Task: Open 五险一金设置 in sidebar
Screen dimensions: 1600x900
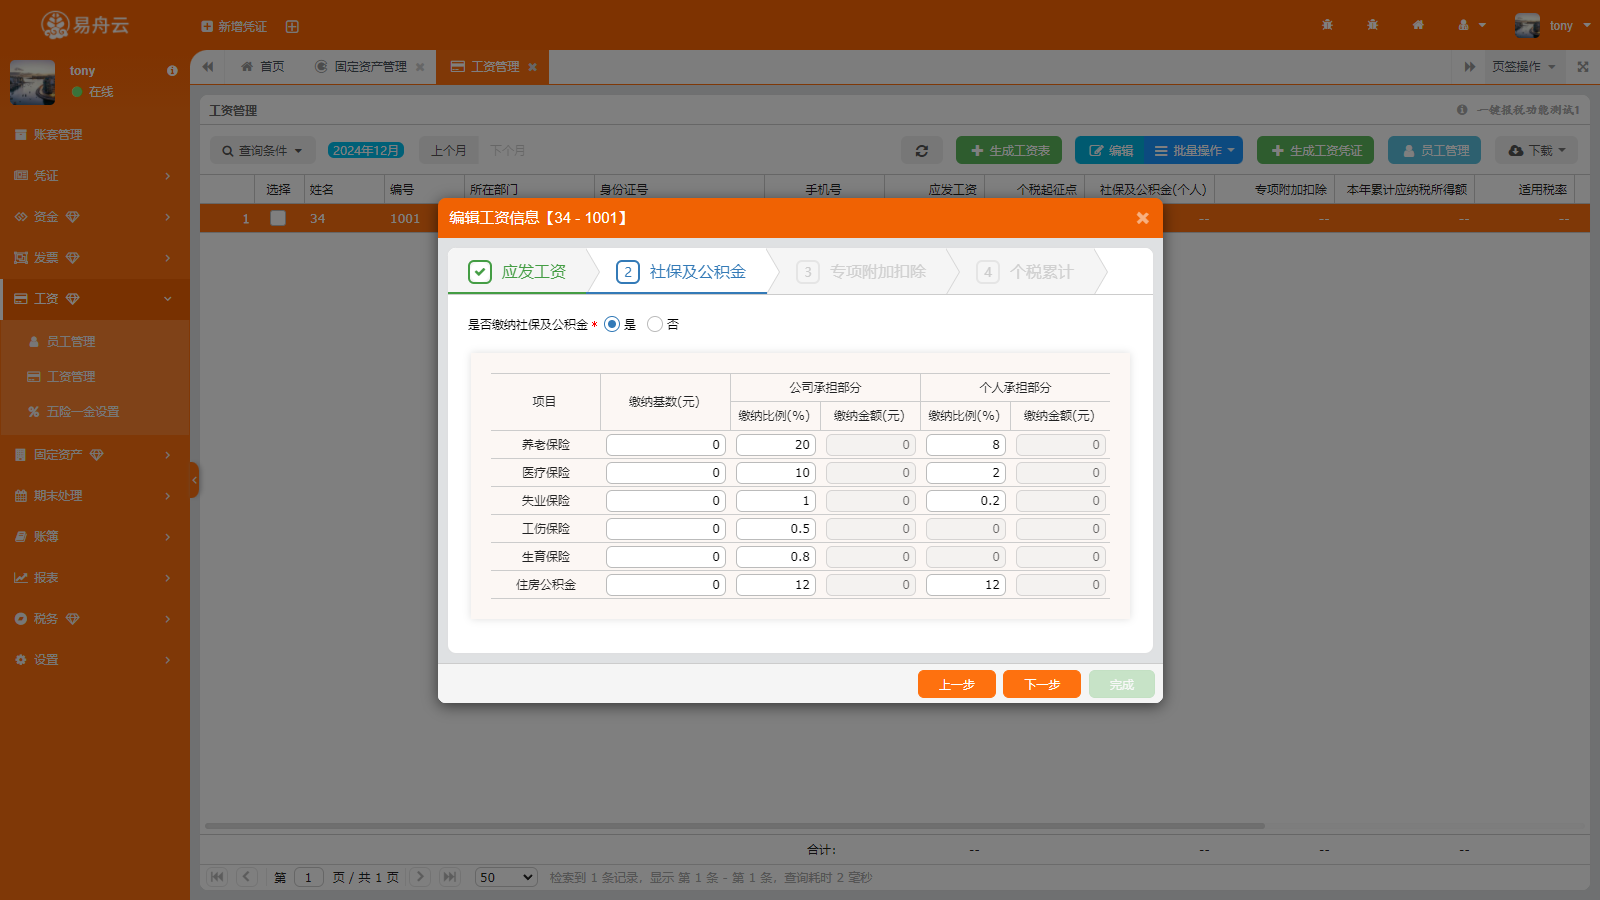Action: [82, 412]
